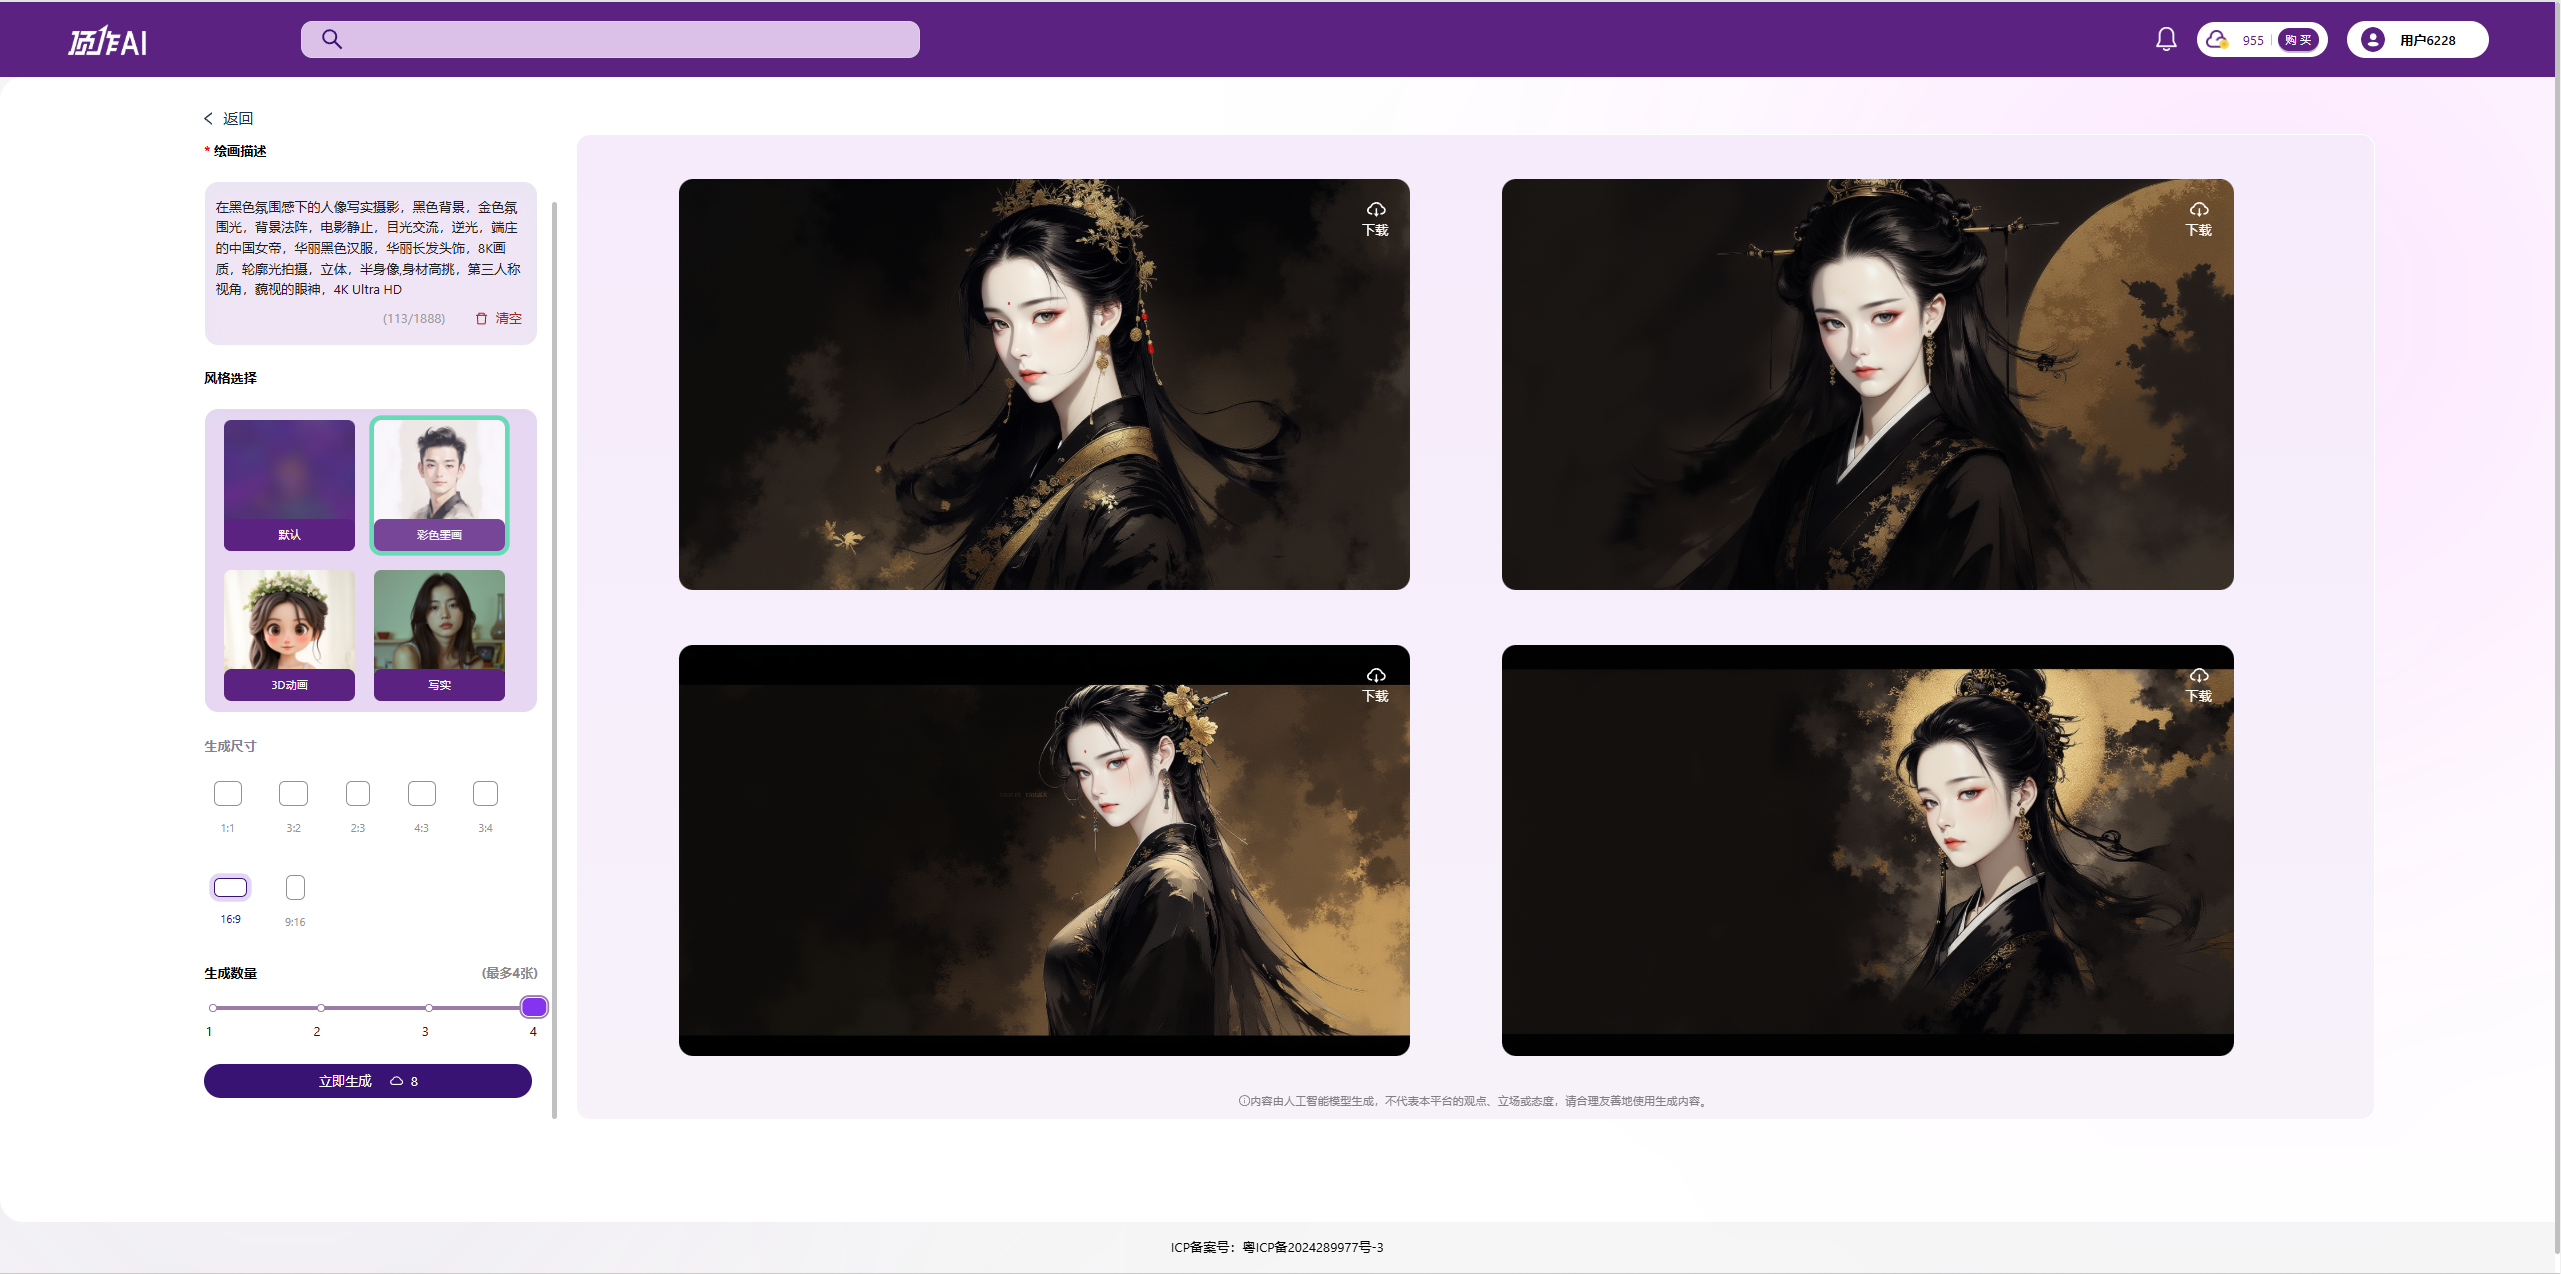The image size is (2561, 1274).
Task: Select the 1:1 size ratio
Action: tap(228, 794)
